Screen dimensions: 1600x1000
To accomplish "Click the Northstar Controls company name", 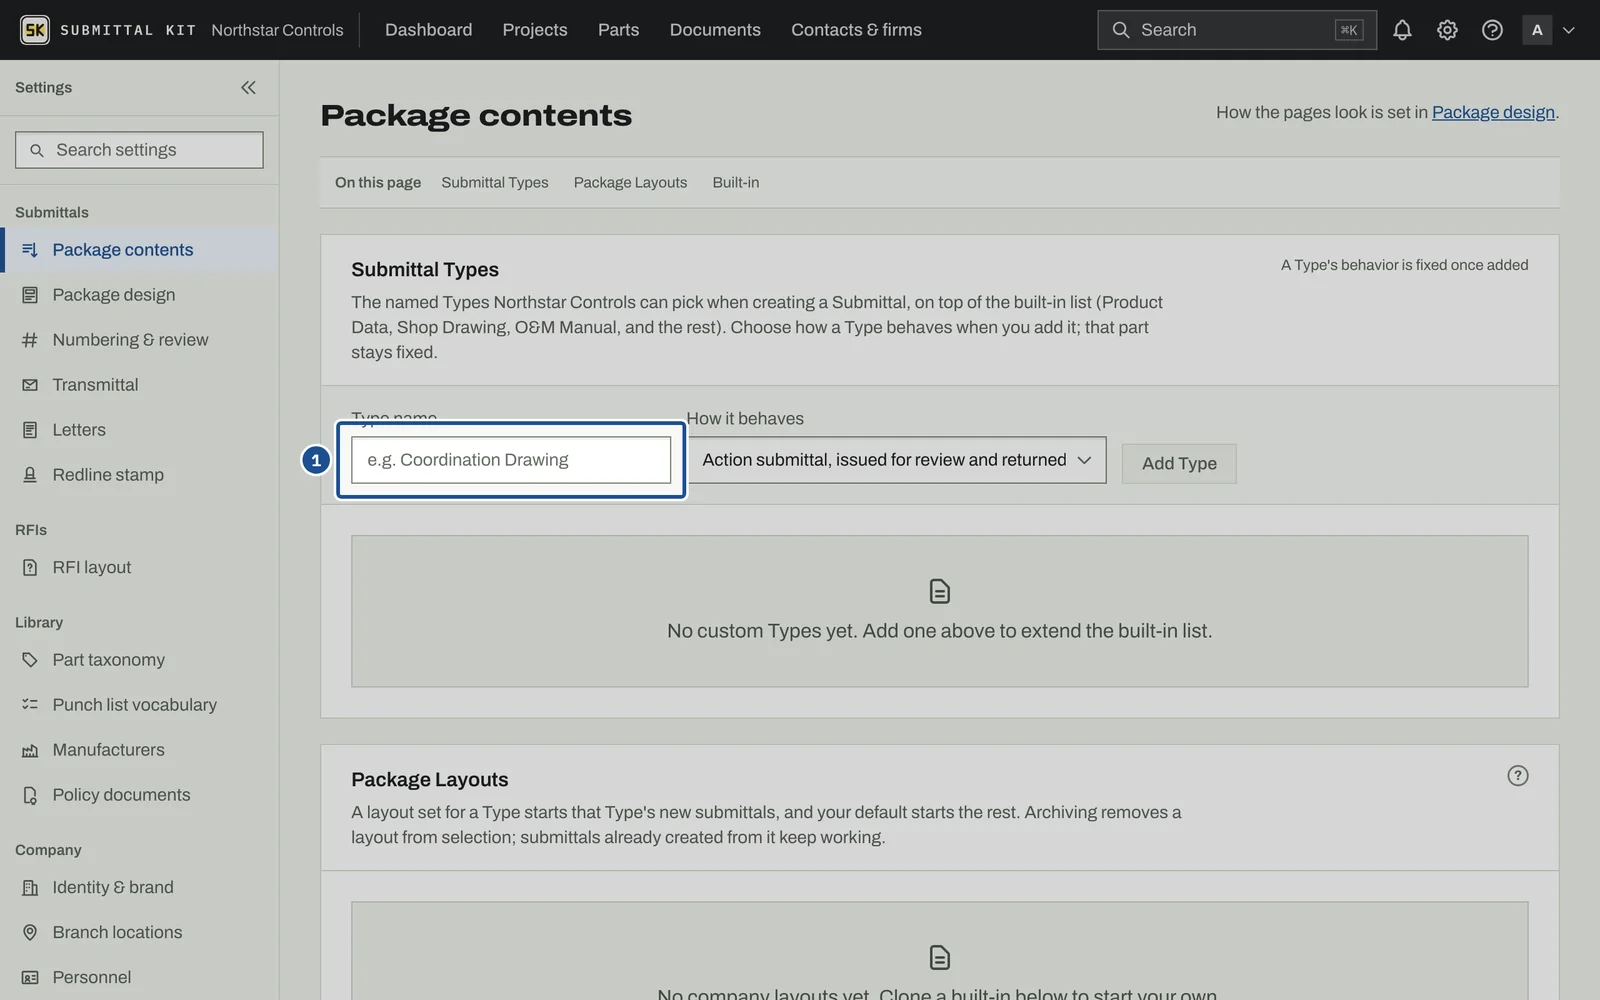I will pyautogui.click(x=277, y=30).
